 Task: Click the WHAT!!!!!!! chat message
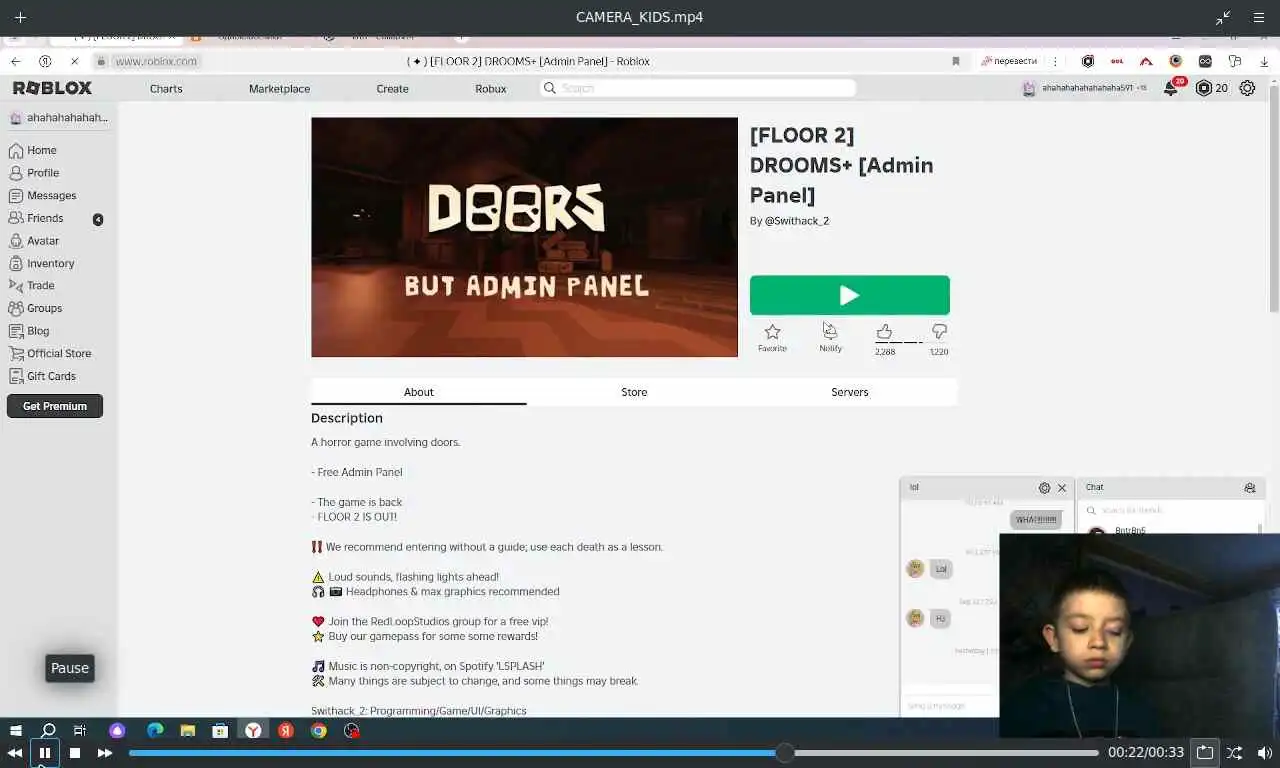(x=1036, y=520)
